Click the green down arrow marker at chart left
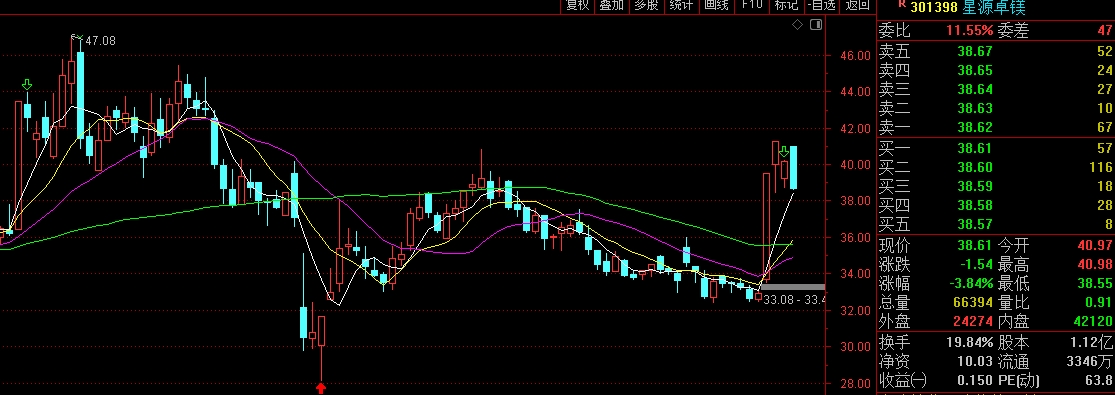Image resolution: width=1115 pixels, height=395 pixels. click(28, 85)
